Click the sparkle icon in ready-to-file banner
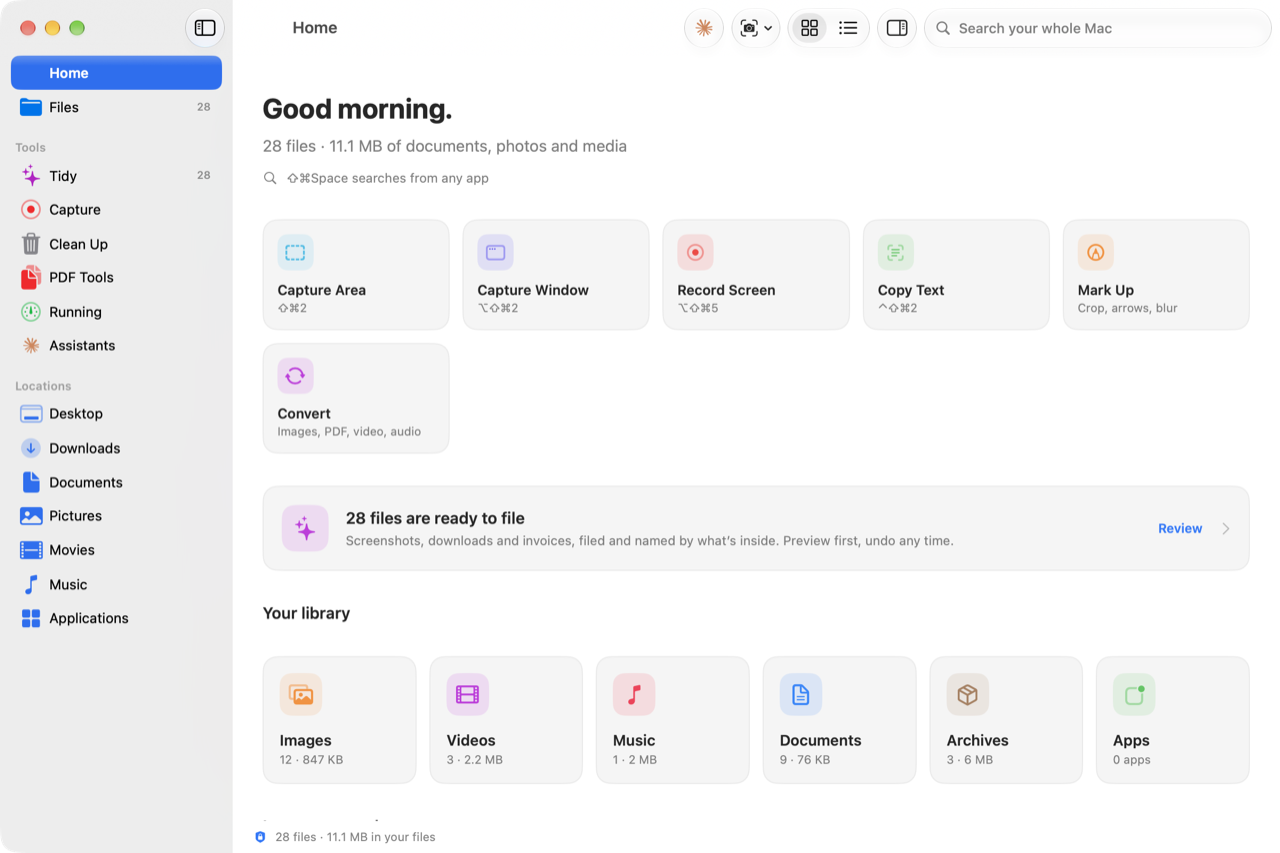The image size is (1280, 853). tap(305, 529)
